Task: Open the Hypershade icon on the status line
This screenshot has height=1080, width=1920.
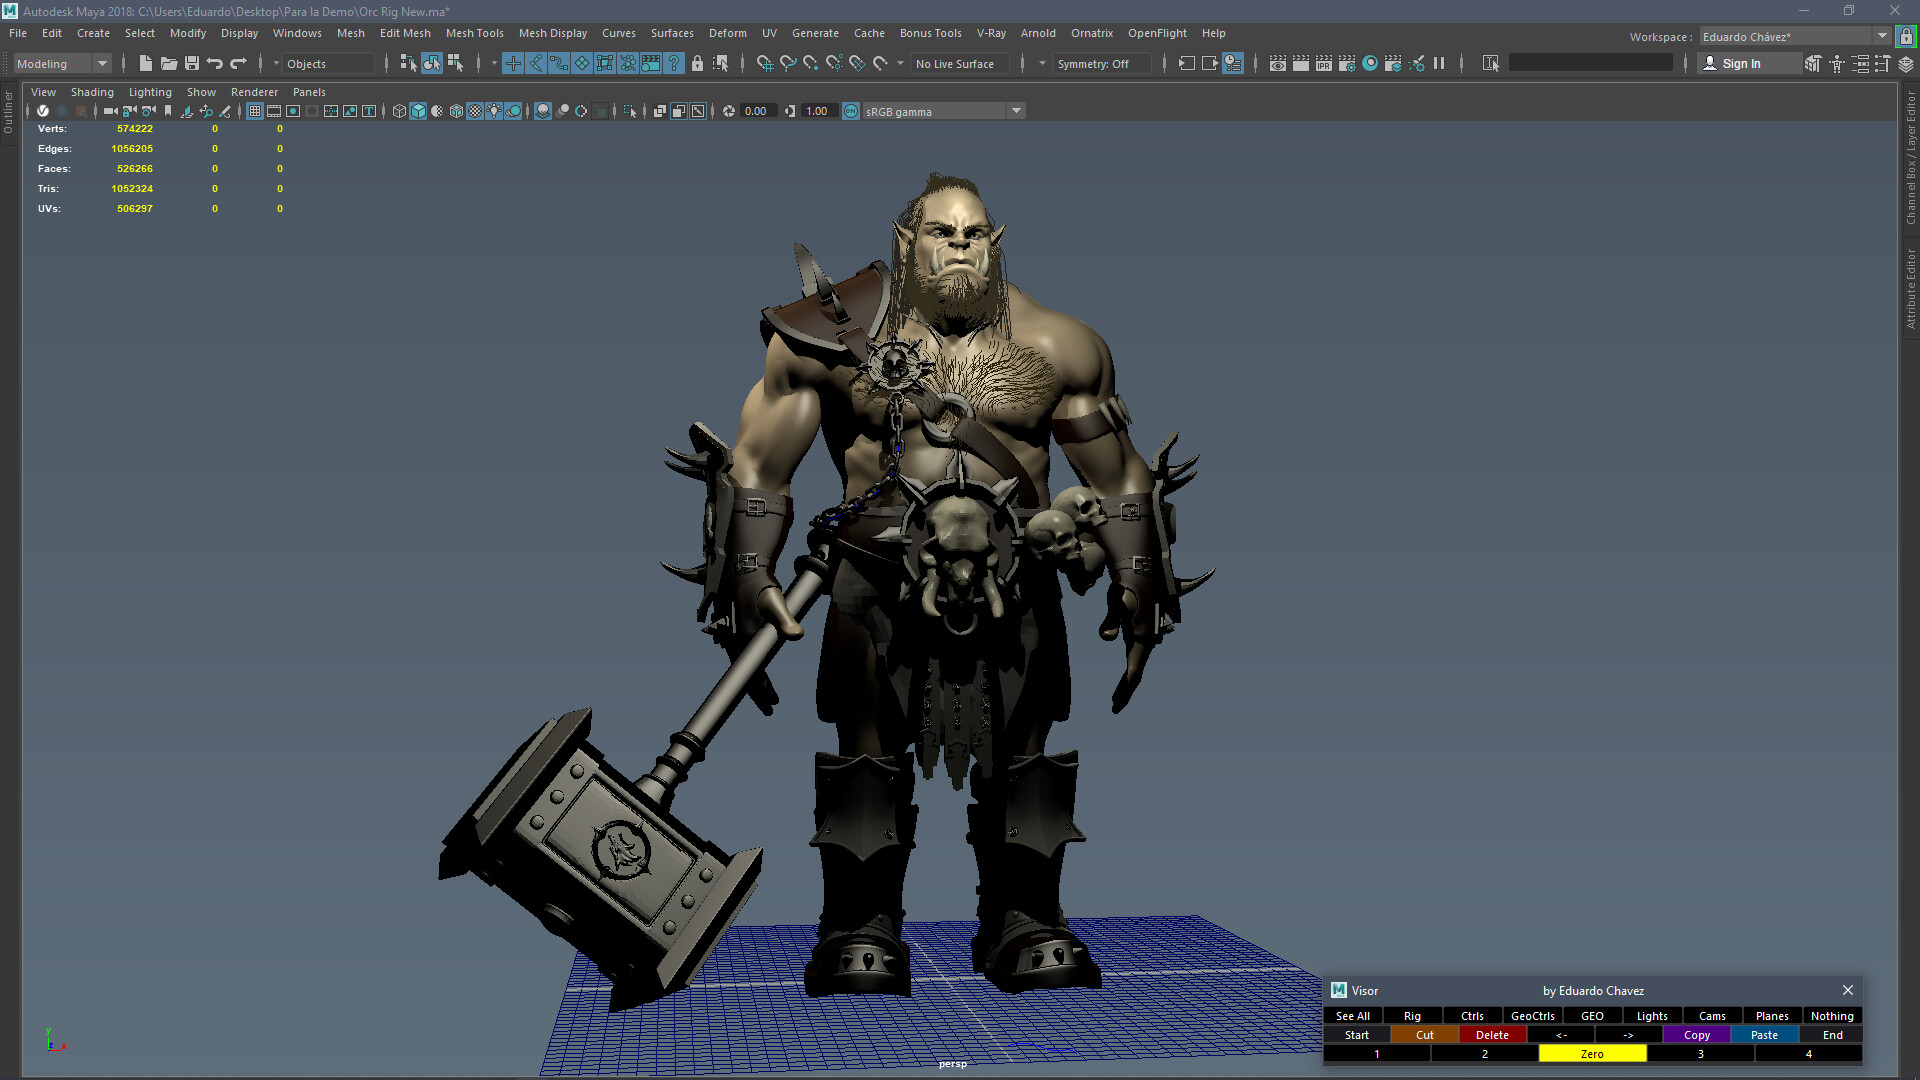Action: click(1370, 64)
